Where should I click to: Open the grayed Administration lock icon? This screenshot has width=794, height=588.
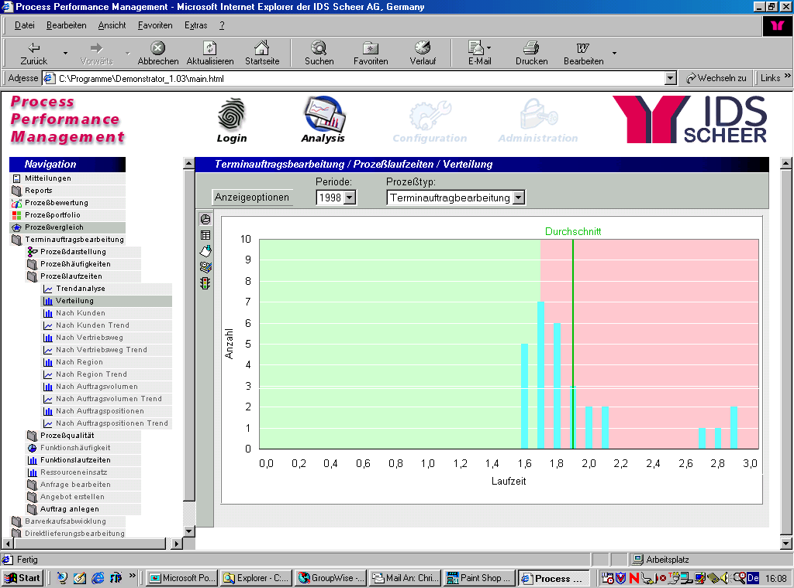tap(538, 121)
